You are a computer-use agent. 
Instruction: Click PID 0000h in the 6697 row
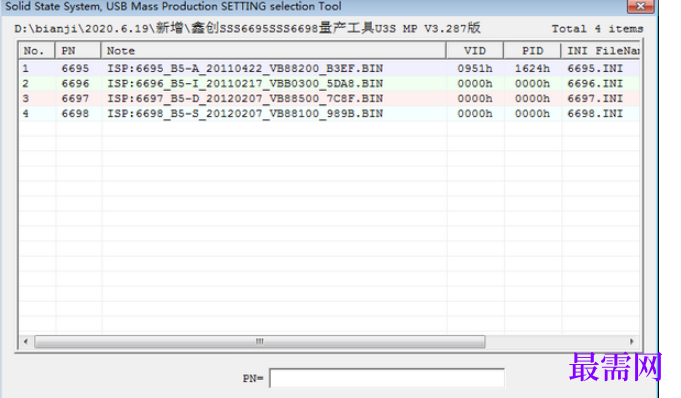click(532, 99)
